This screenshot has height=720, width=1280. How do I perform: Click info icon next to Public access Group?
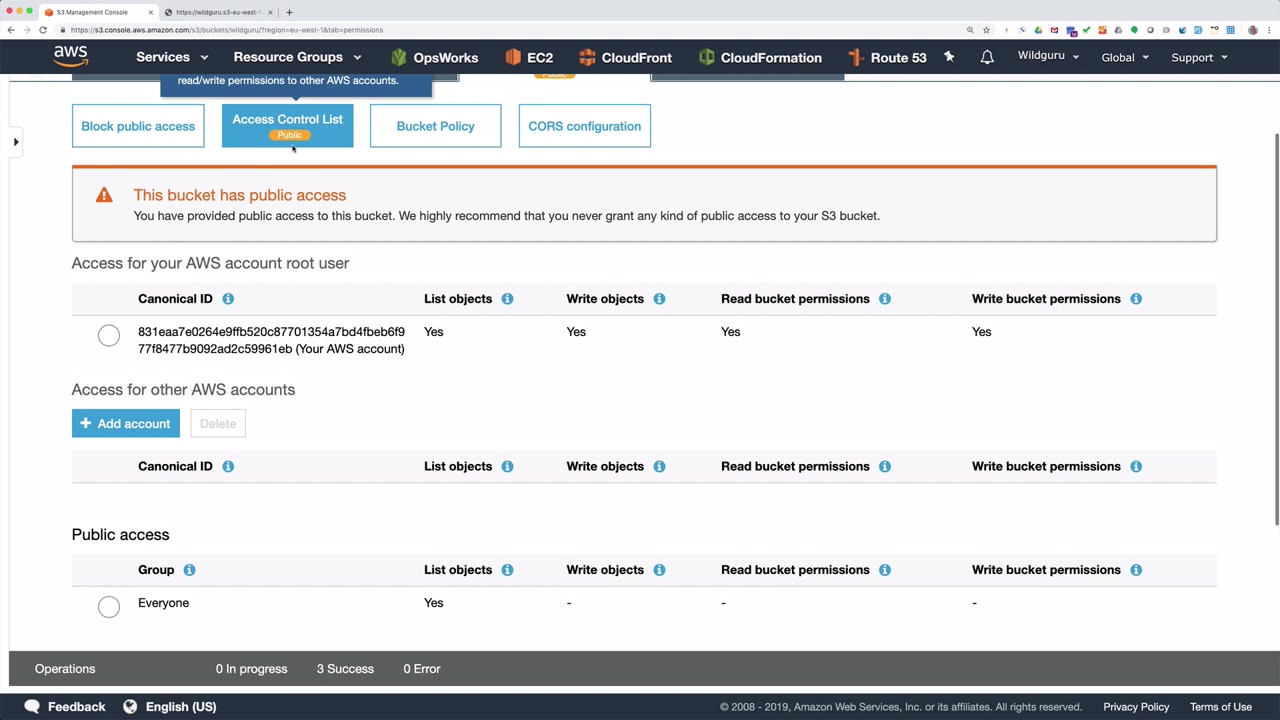pyautogui.click(x=189, y=570)
